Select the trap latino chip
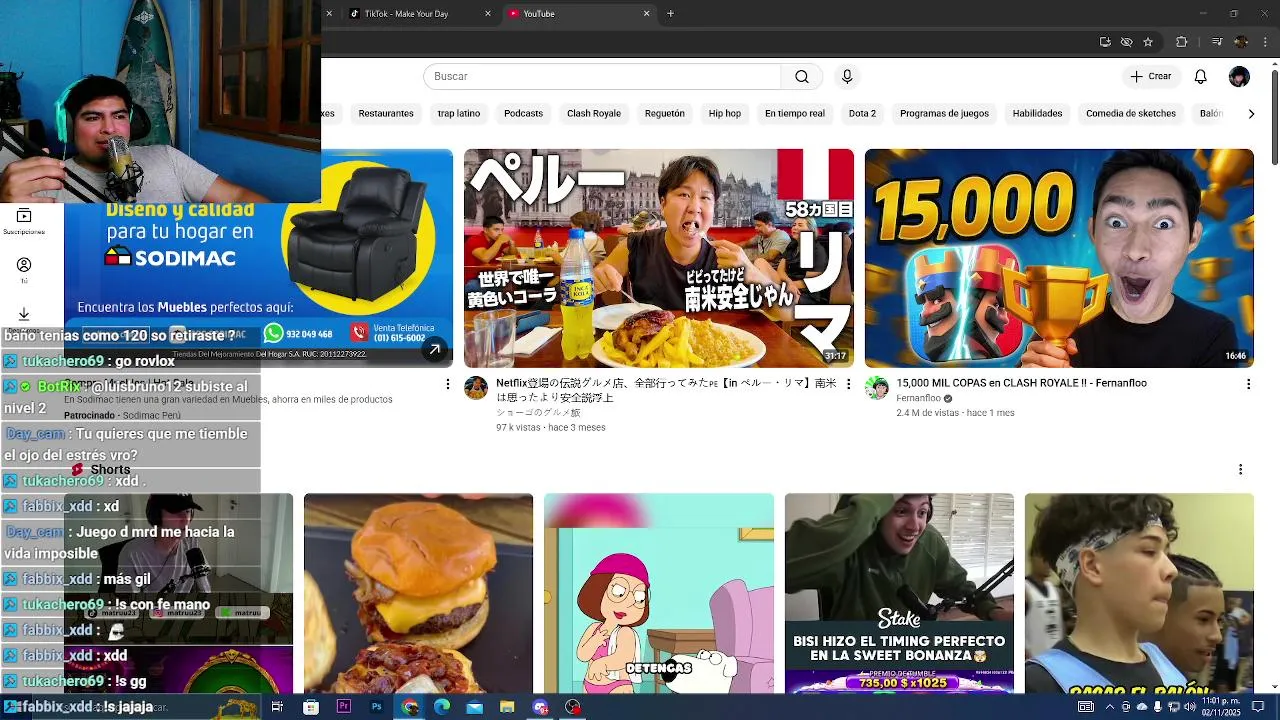 click(x=459, y=114)
